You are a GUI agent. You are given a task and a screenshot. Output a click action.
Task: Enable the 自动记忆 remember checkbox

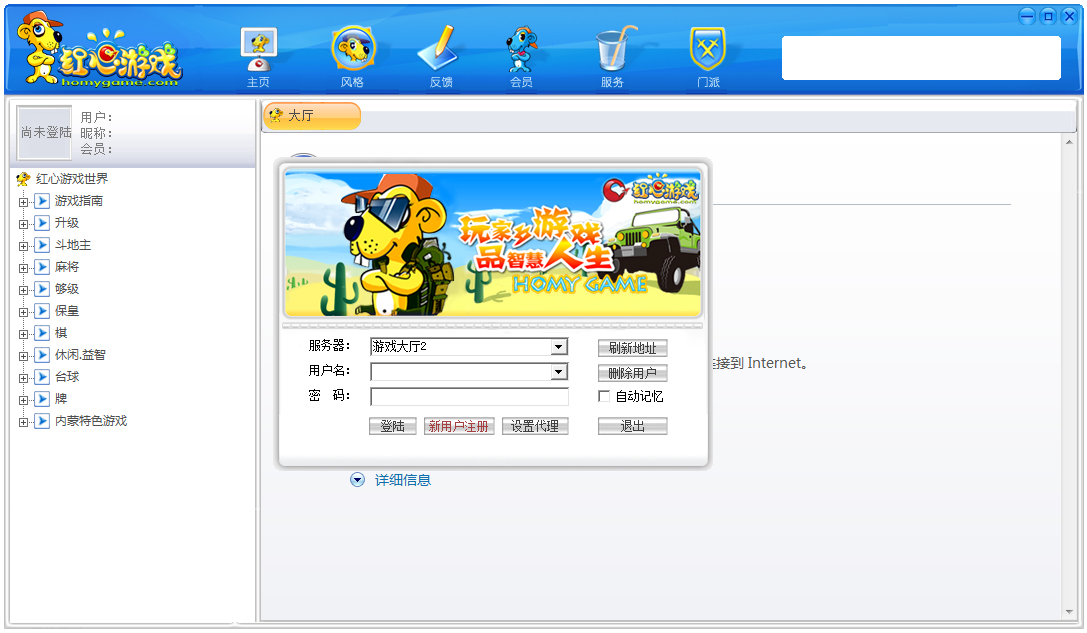604,395
